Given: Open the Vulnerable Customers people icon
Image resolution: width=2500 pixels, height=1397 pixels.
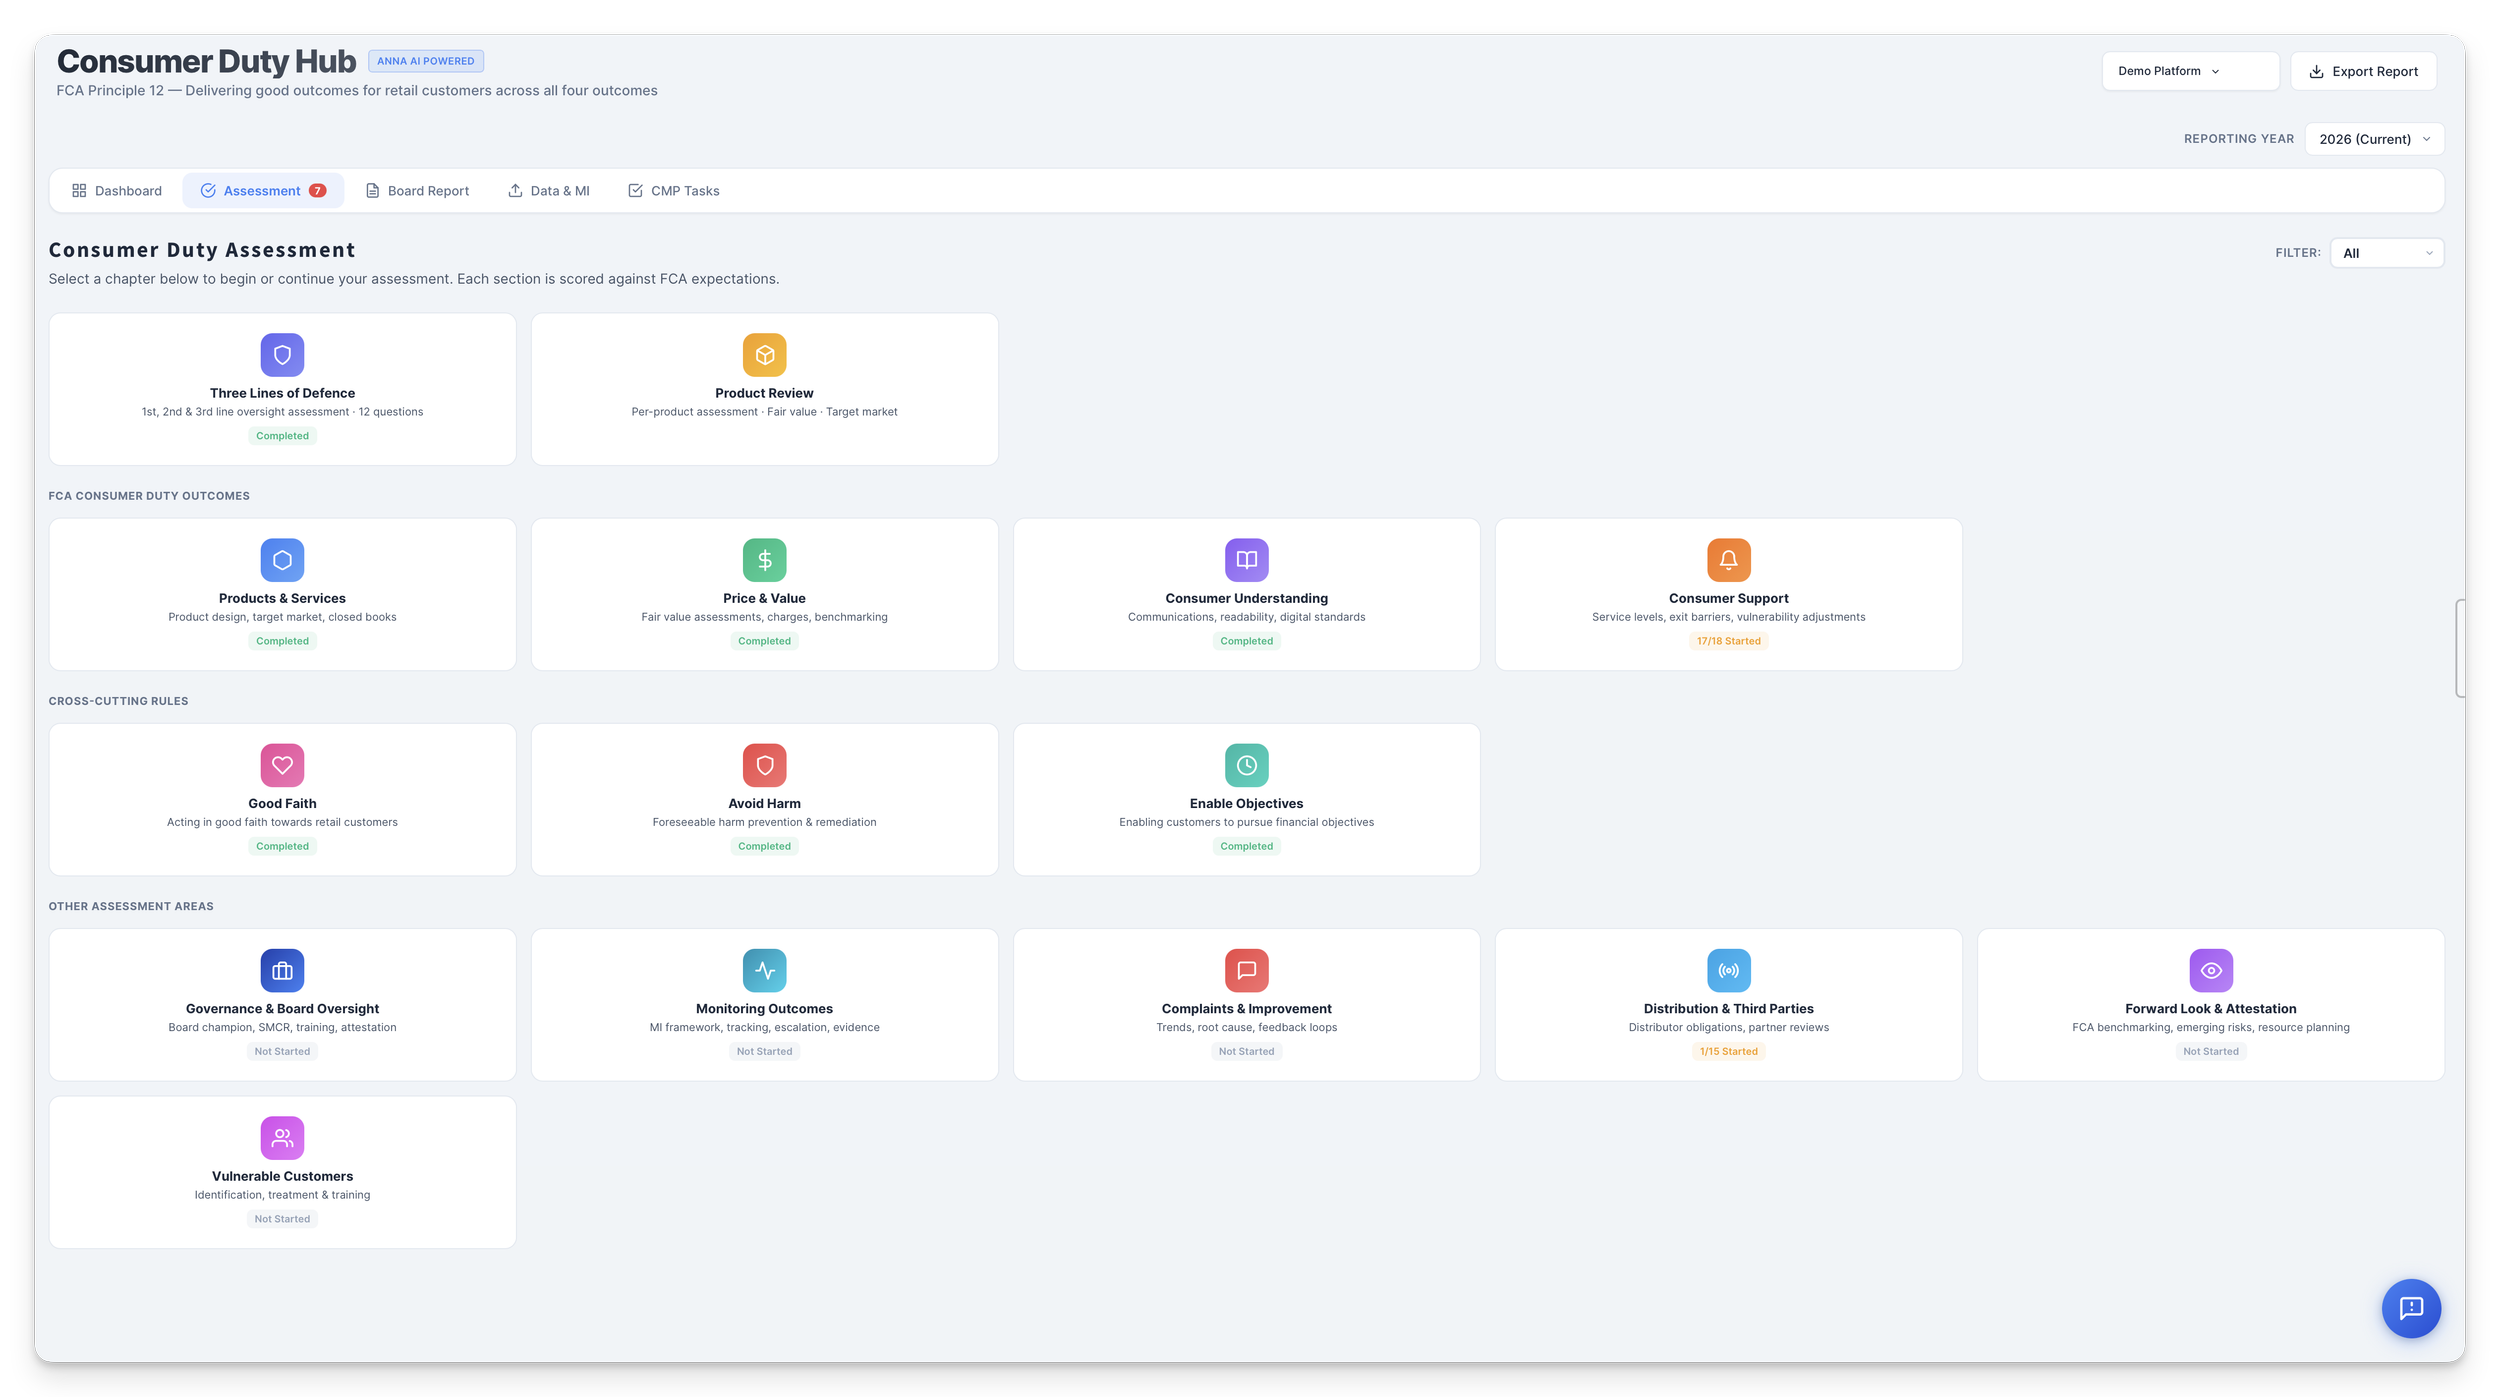Looking at the screenshot, I should click(x=282, y=1137).
